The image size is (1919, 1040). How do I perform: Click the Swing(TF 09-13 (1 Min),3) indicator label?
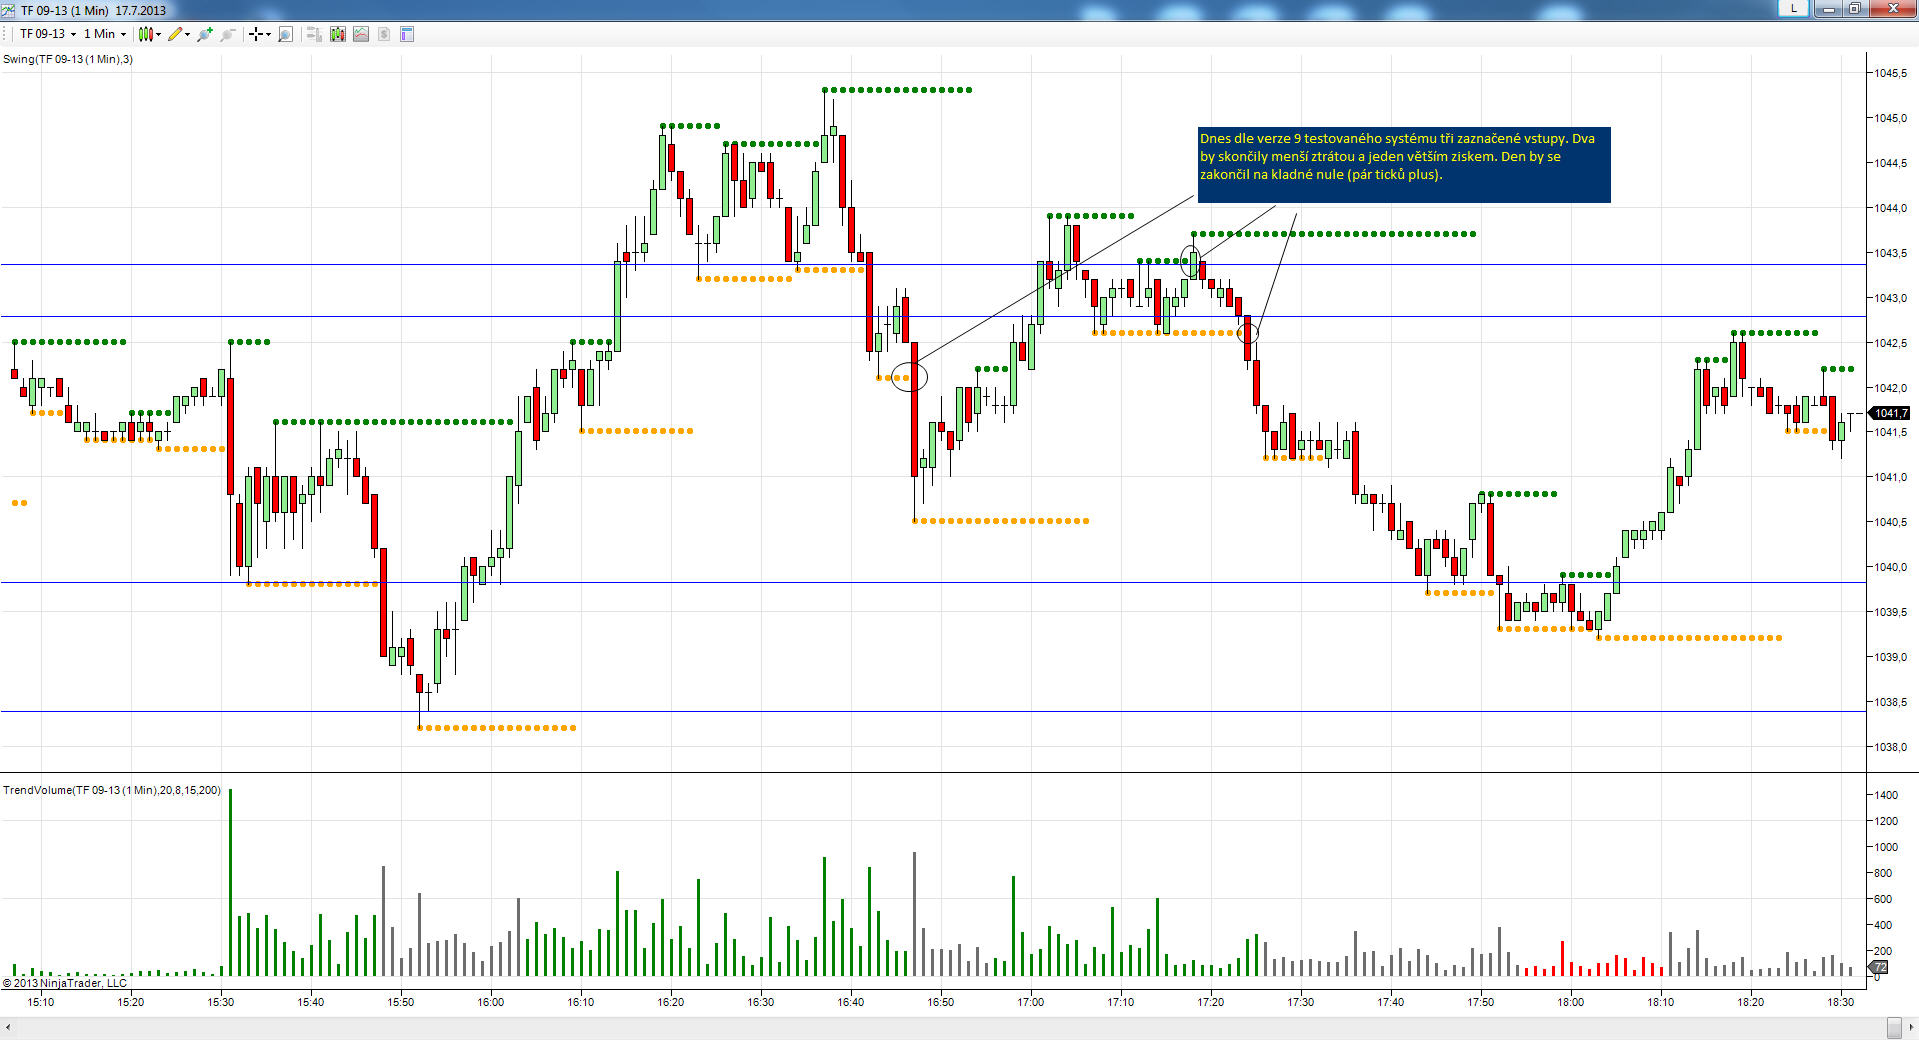[x=68, y=59]
